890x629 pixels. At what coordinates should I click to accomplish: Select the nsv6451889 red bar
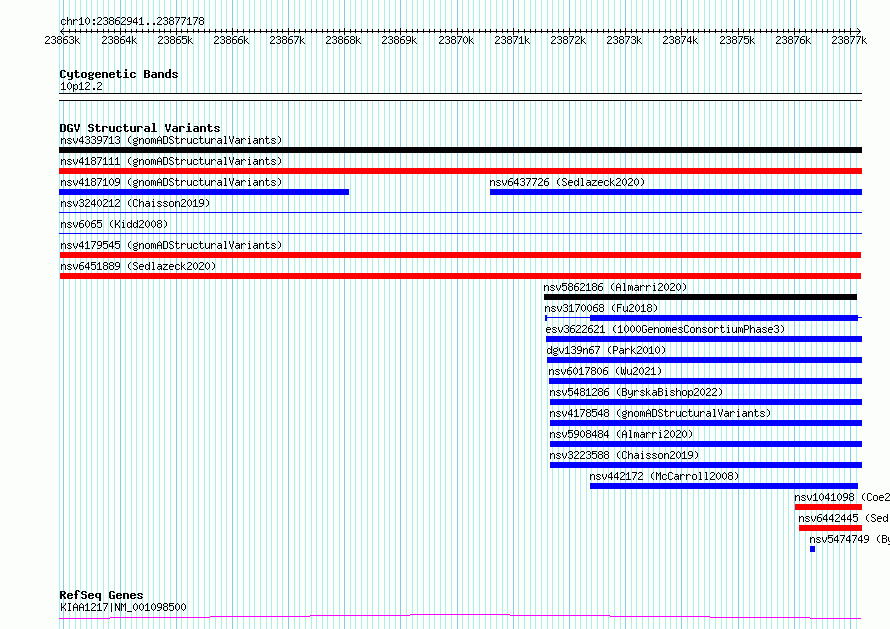pos(460,276)
